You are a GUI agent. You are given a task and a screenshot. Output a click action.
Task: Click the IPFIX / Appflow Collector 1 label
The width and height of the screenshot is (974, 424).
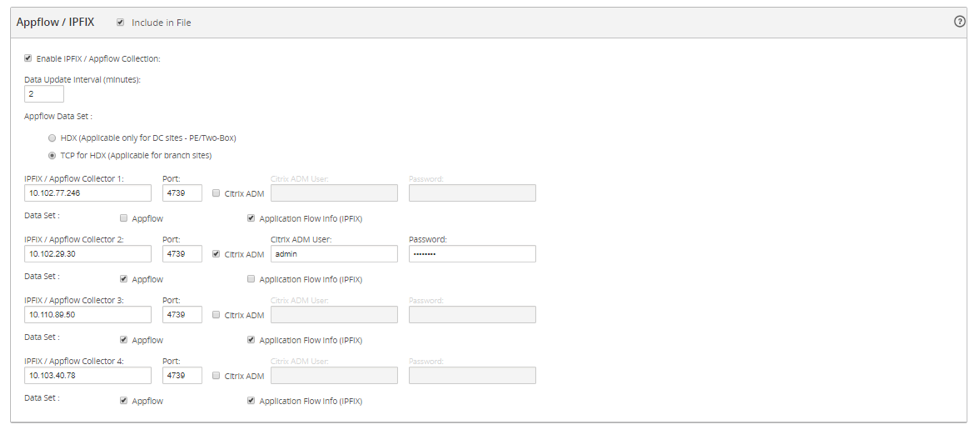pos(74,178)
